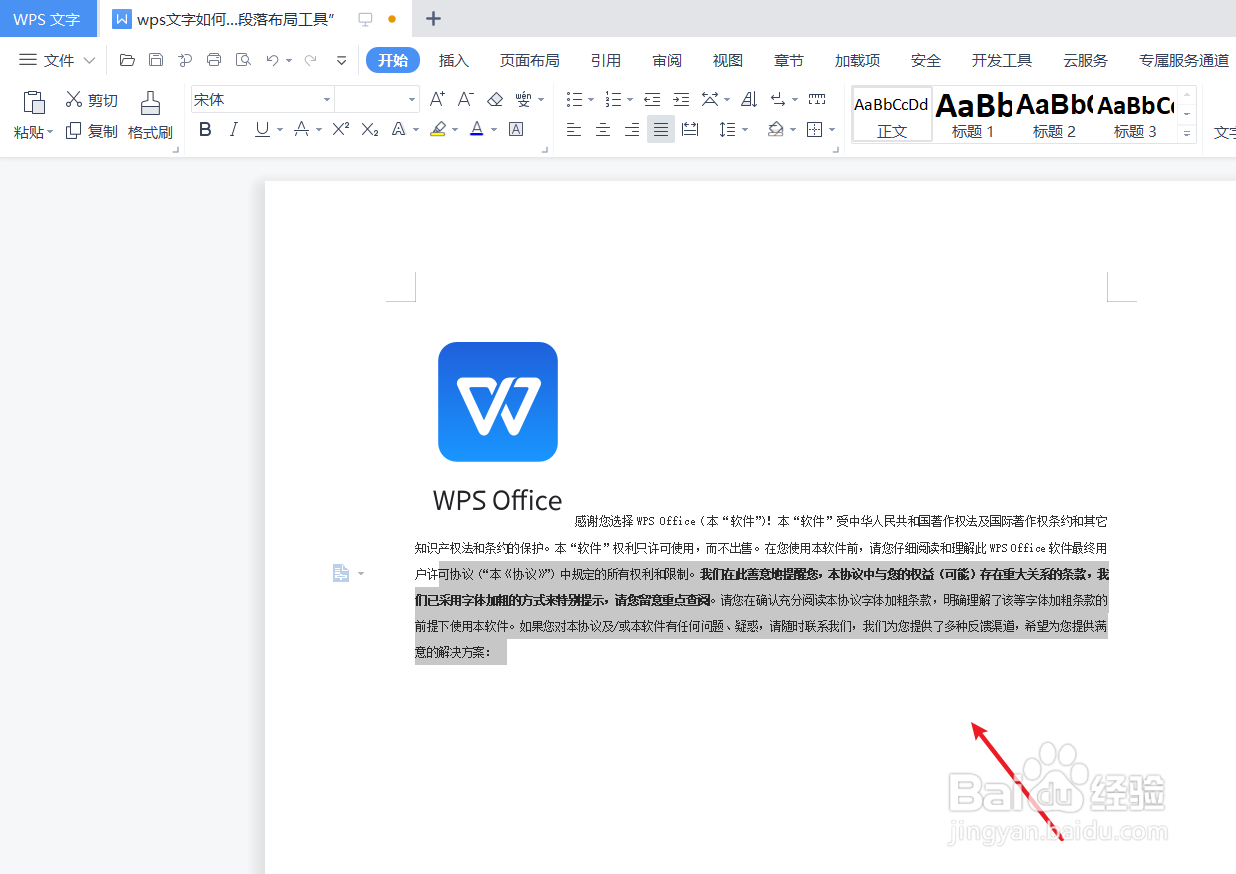Screen dimensions: 1236x874
Task: Open Print Preview from quick toolbar
Action: (243, 60)
